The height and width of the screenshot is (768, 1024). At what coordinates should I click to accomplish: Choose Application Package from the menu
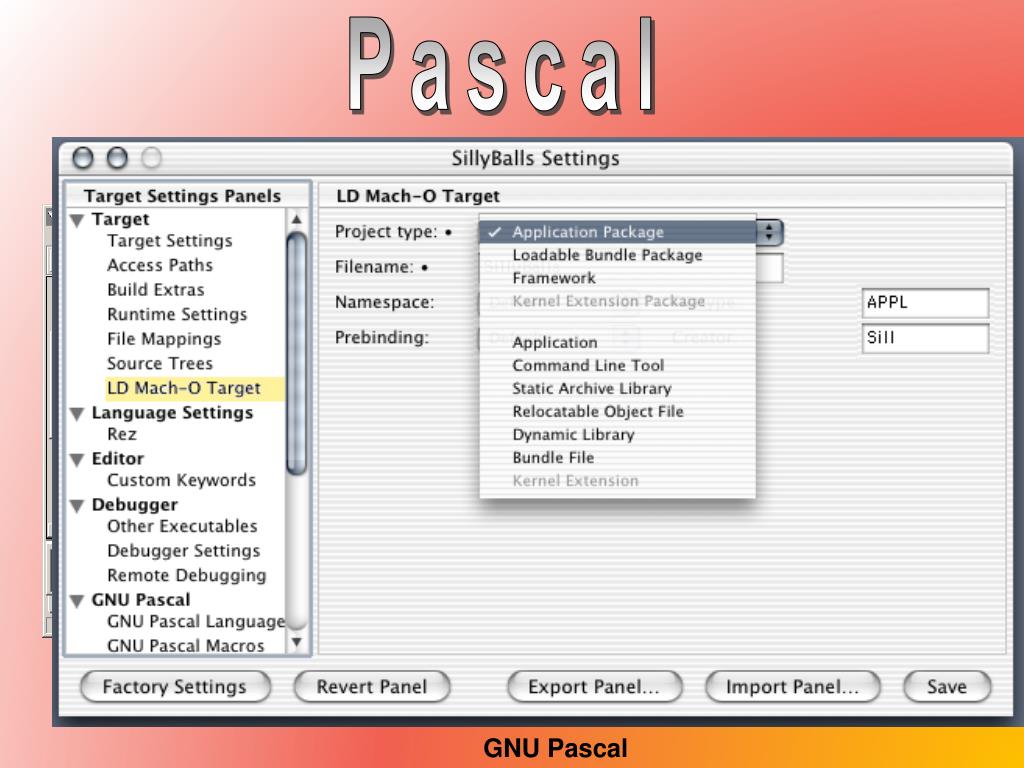(x=617, y=232)
